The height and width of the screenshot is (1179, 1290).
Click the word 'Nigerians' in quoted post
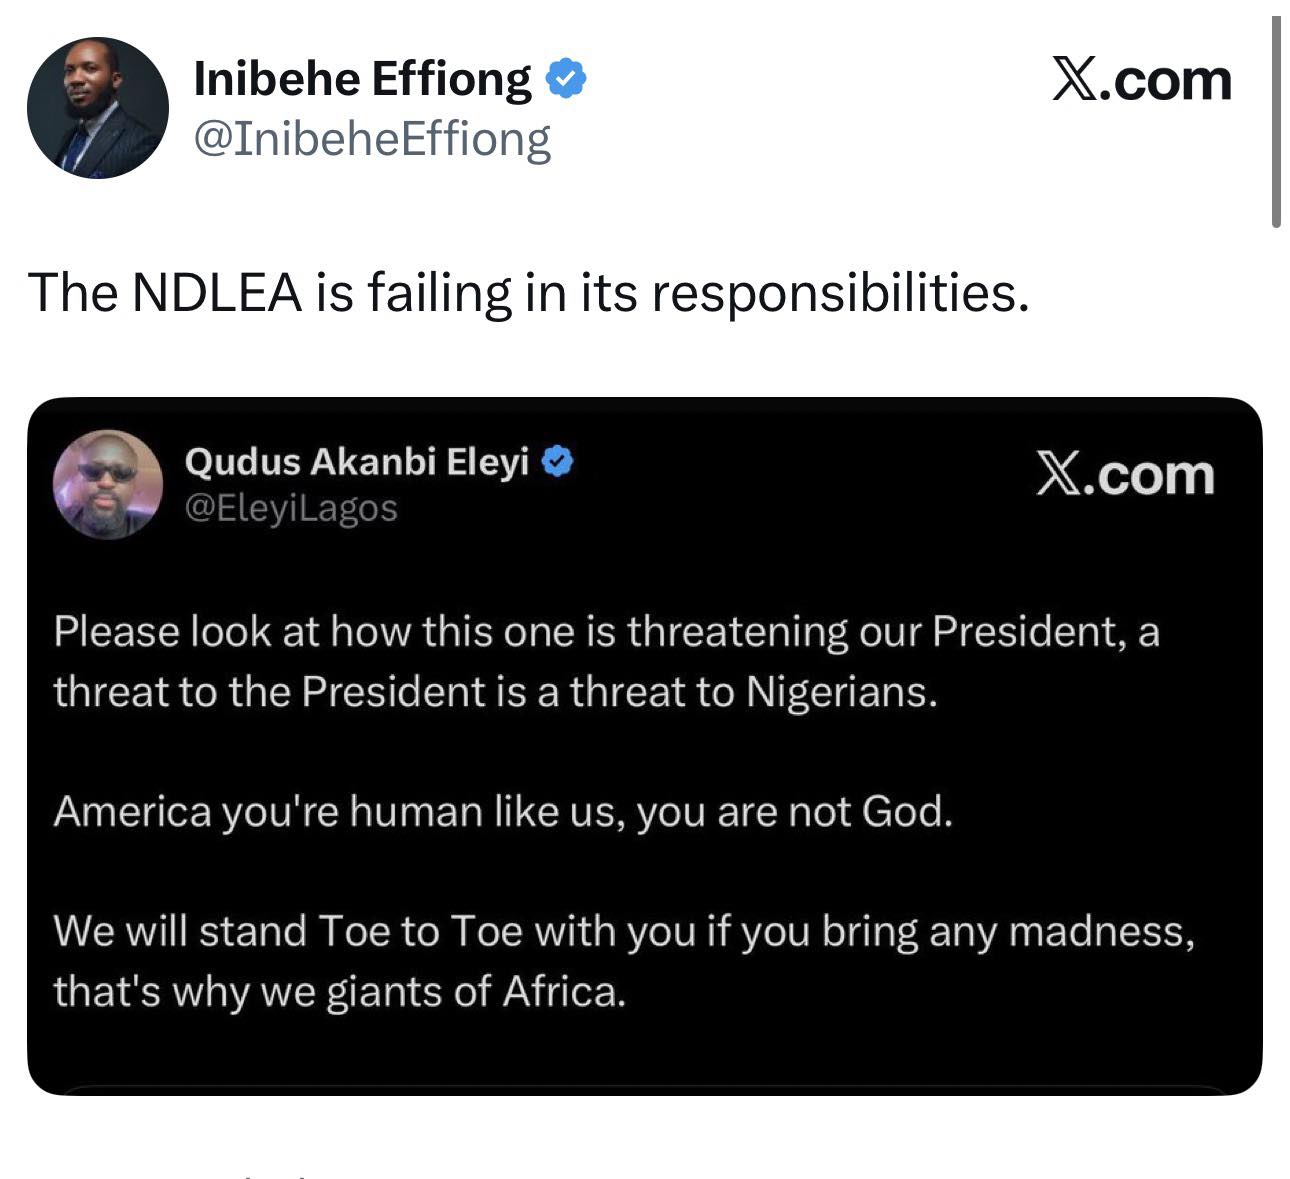pos(840,692)
